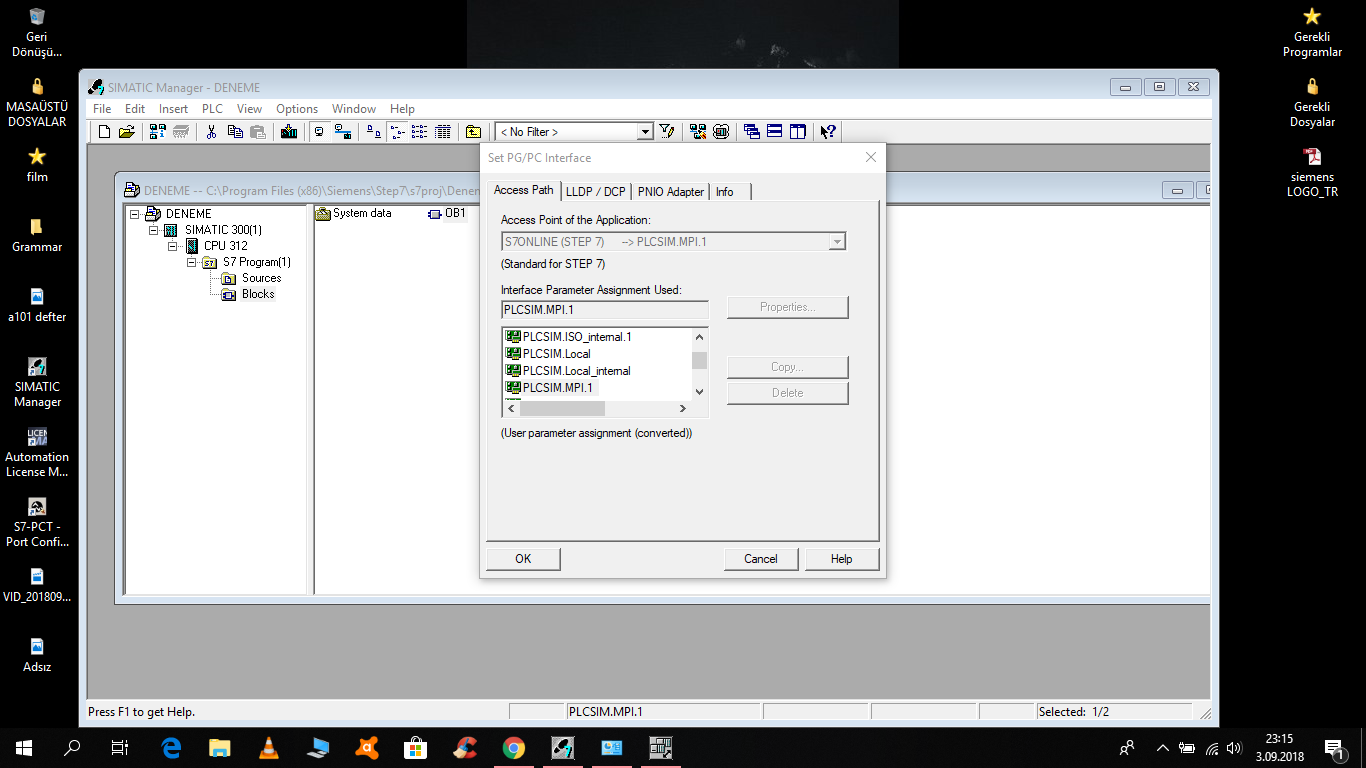This screenshot has width=1366, height=768.
Task: Click the filter funnel icon
Action: click(667, 132)
